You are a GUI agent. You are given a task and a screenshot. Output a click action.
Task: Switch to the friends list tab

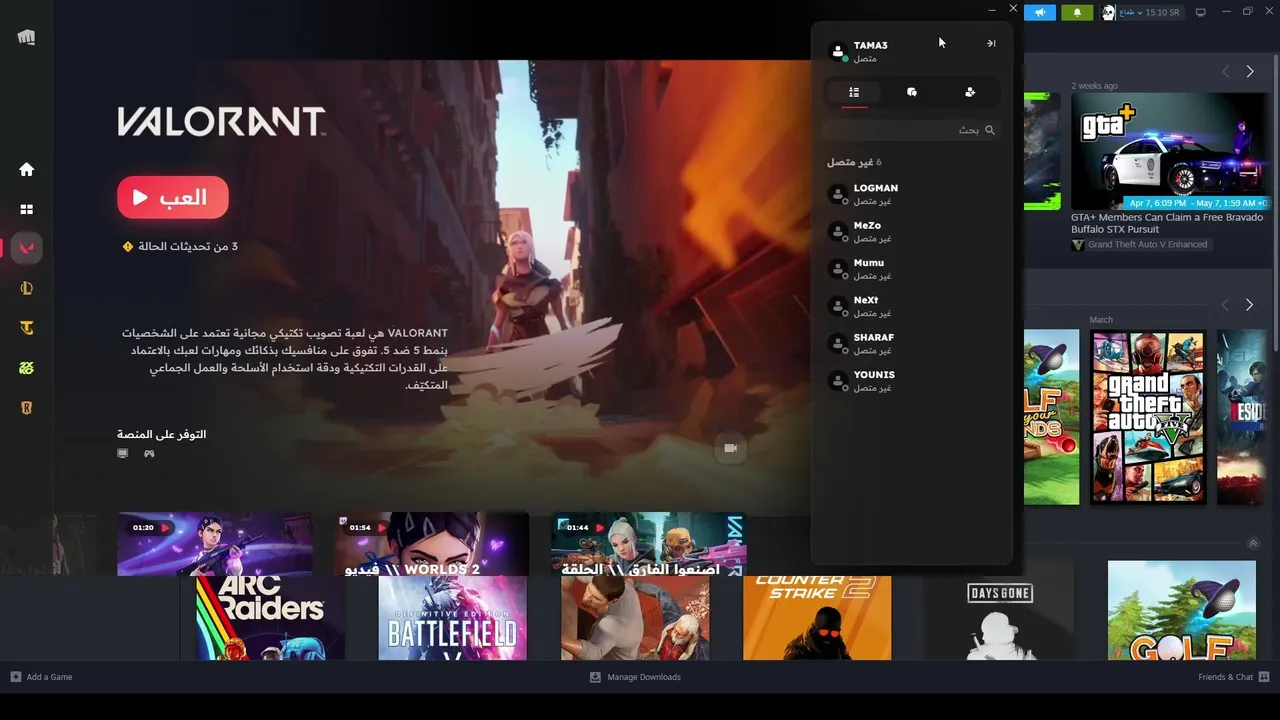coord(854,92)
